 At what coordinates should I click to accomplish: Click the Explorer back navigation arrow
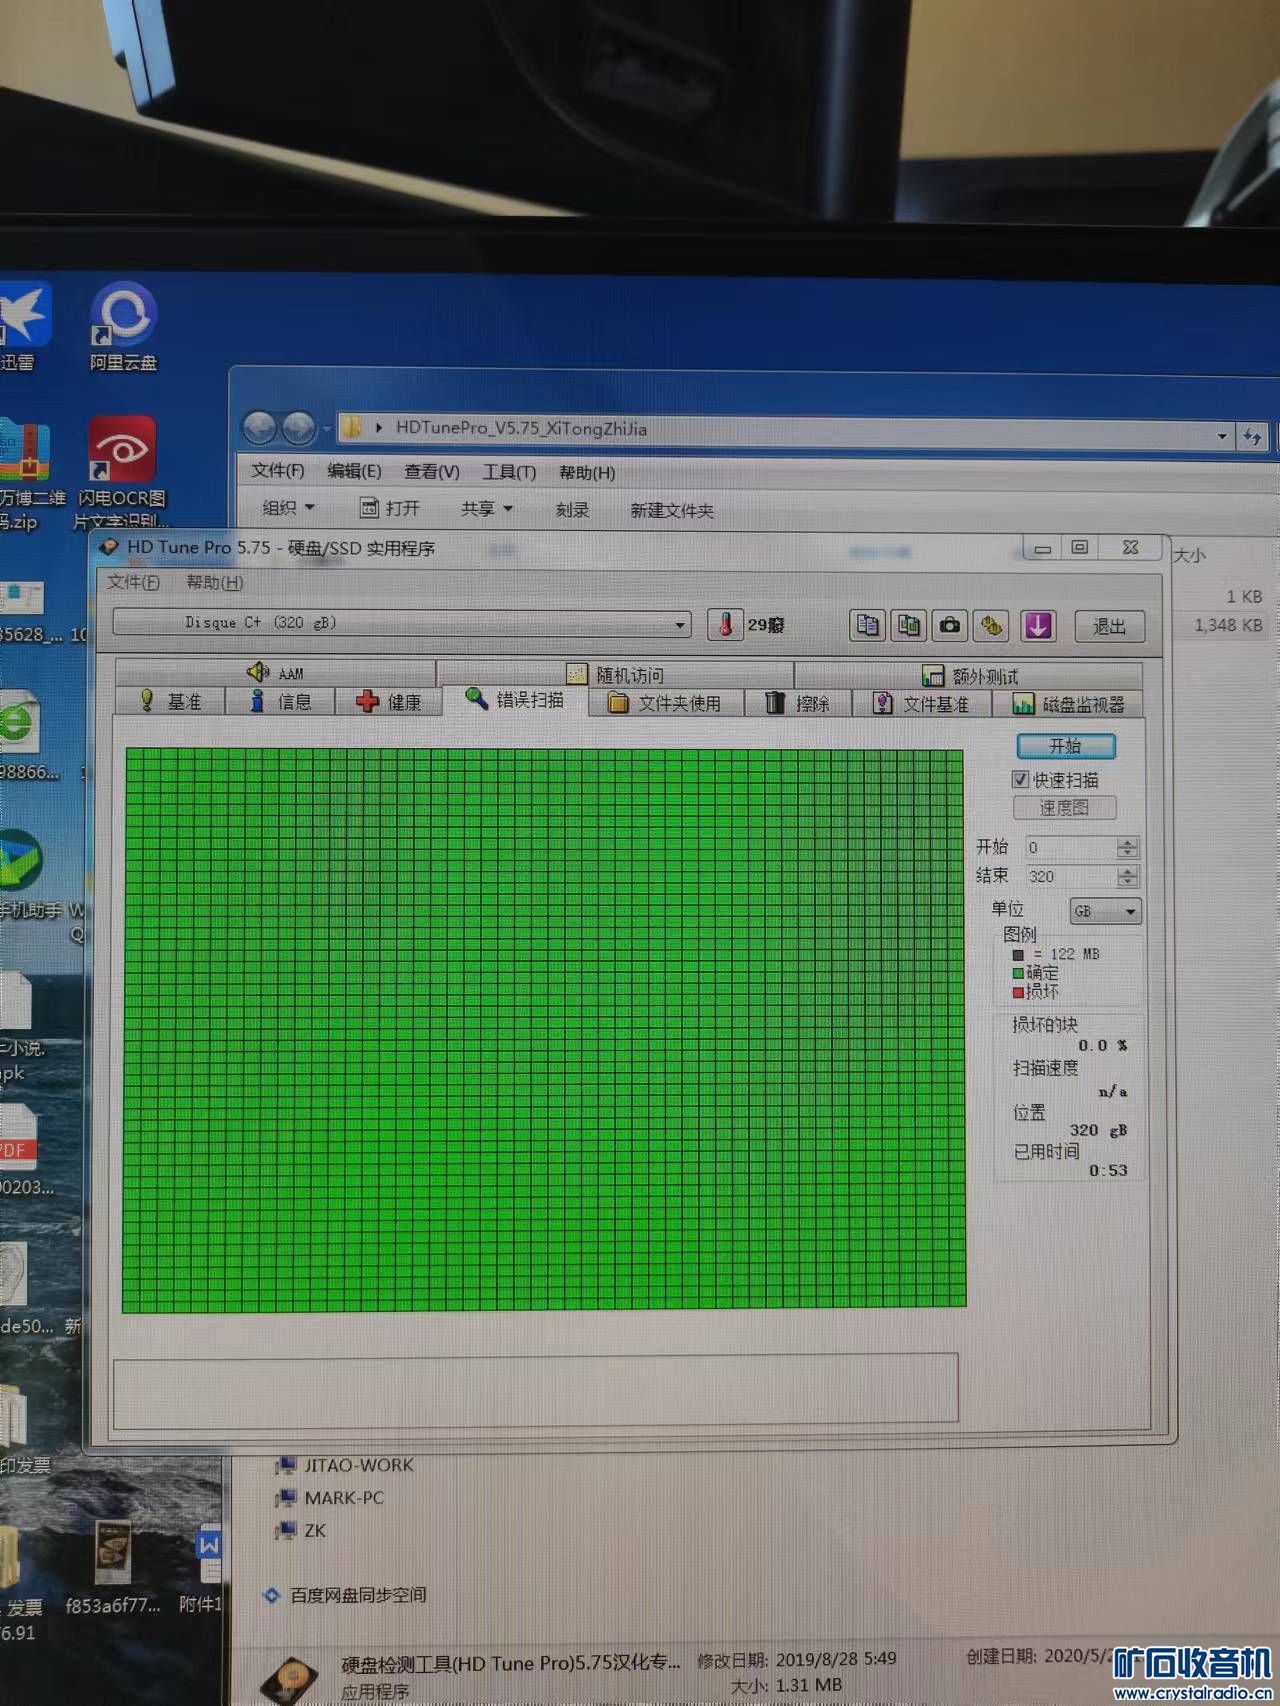[260, 429]
